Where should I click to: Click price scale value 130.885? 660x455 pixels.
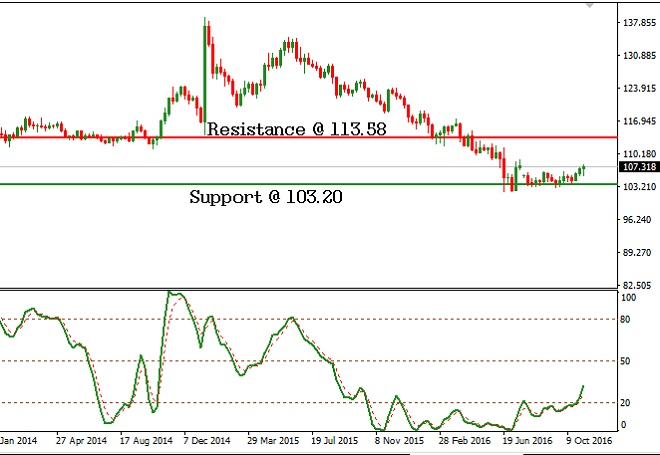tap(639, 56)
